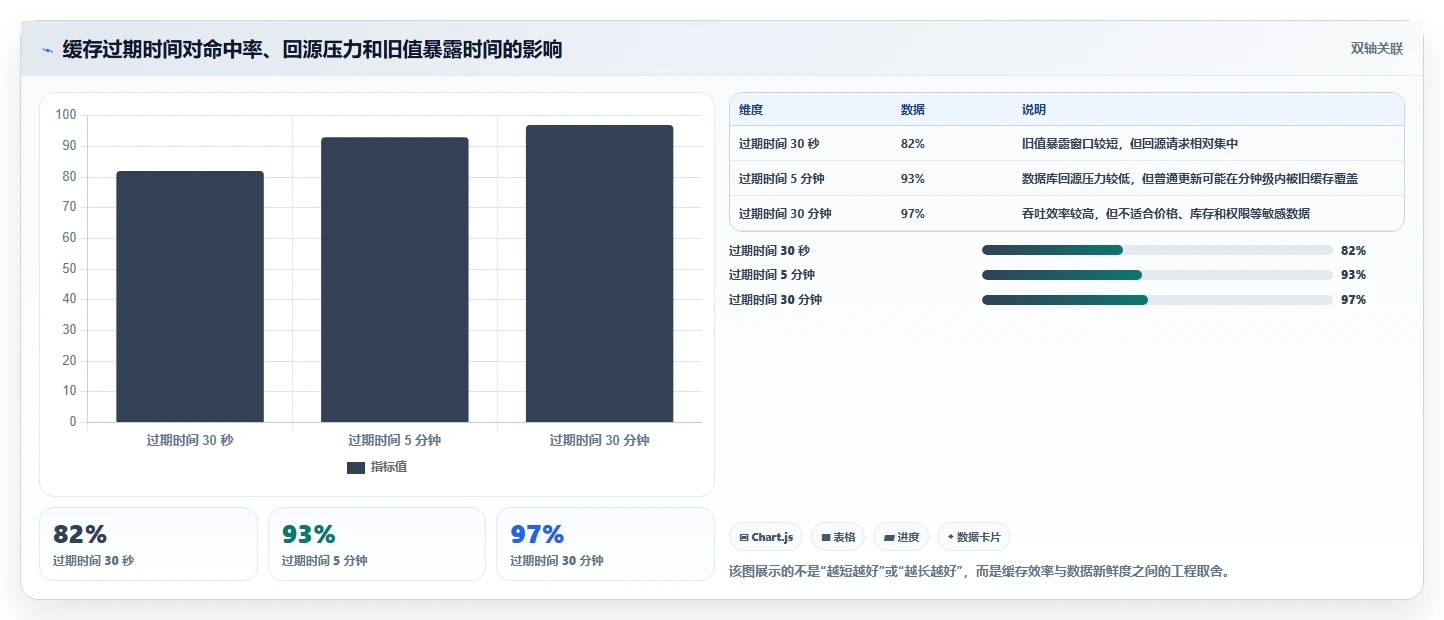Click the progress label 过期时间 30 秒
Viewport: 1444px width, 620px height.
[x=769, y=251]
